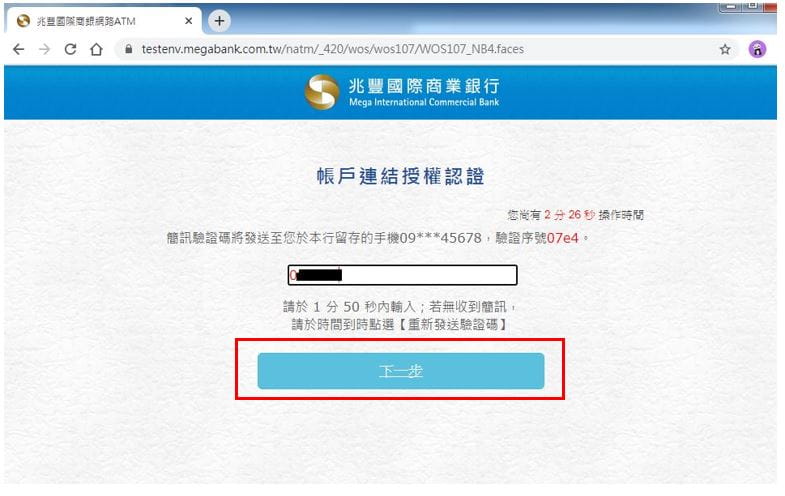
Task: Bookmark this page with the star icon
Action: coord(725,49)
